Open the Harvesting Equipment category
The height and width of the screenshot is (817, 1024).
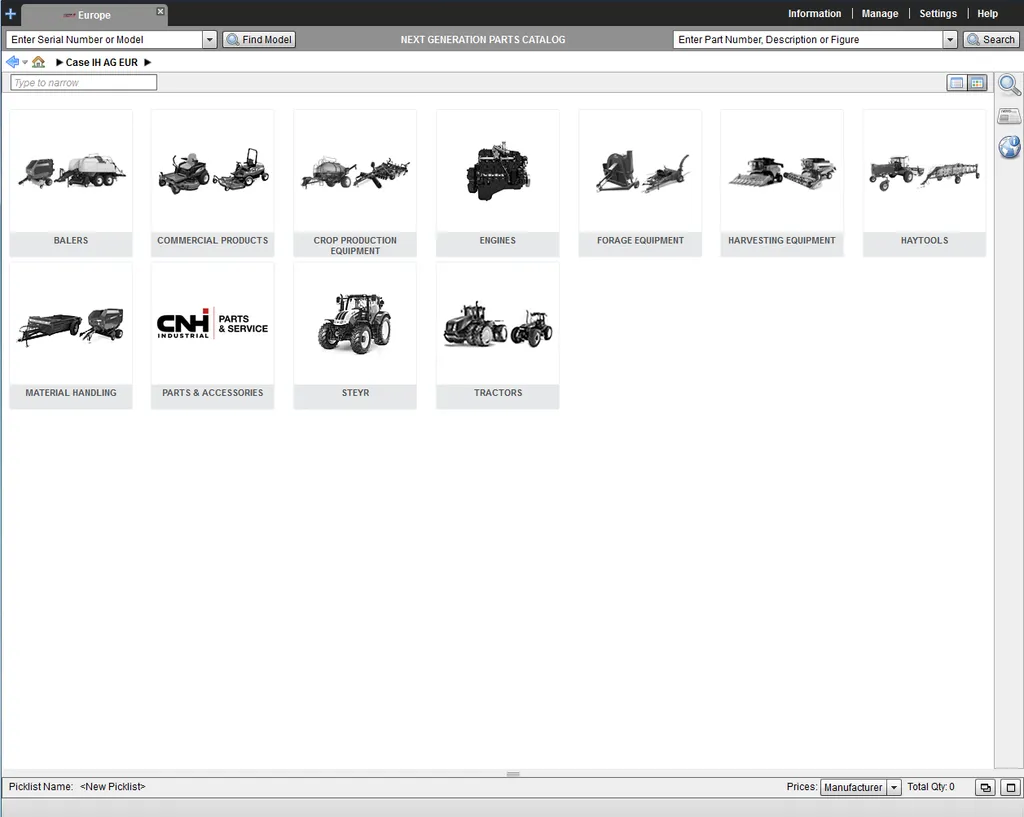(x=782, y=183)
